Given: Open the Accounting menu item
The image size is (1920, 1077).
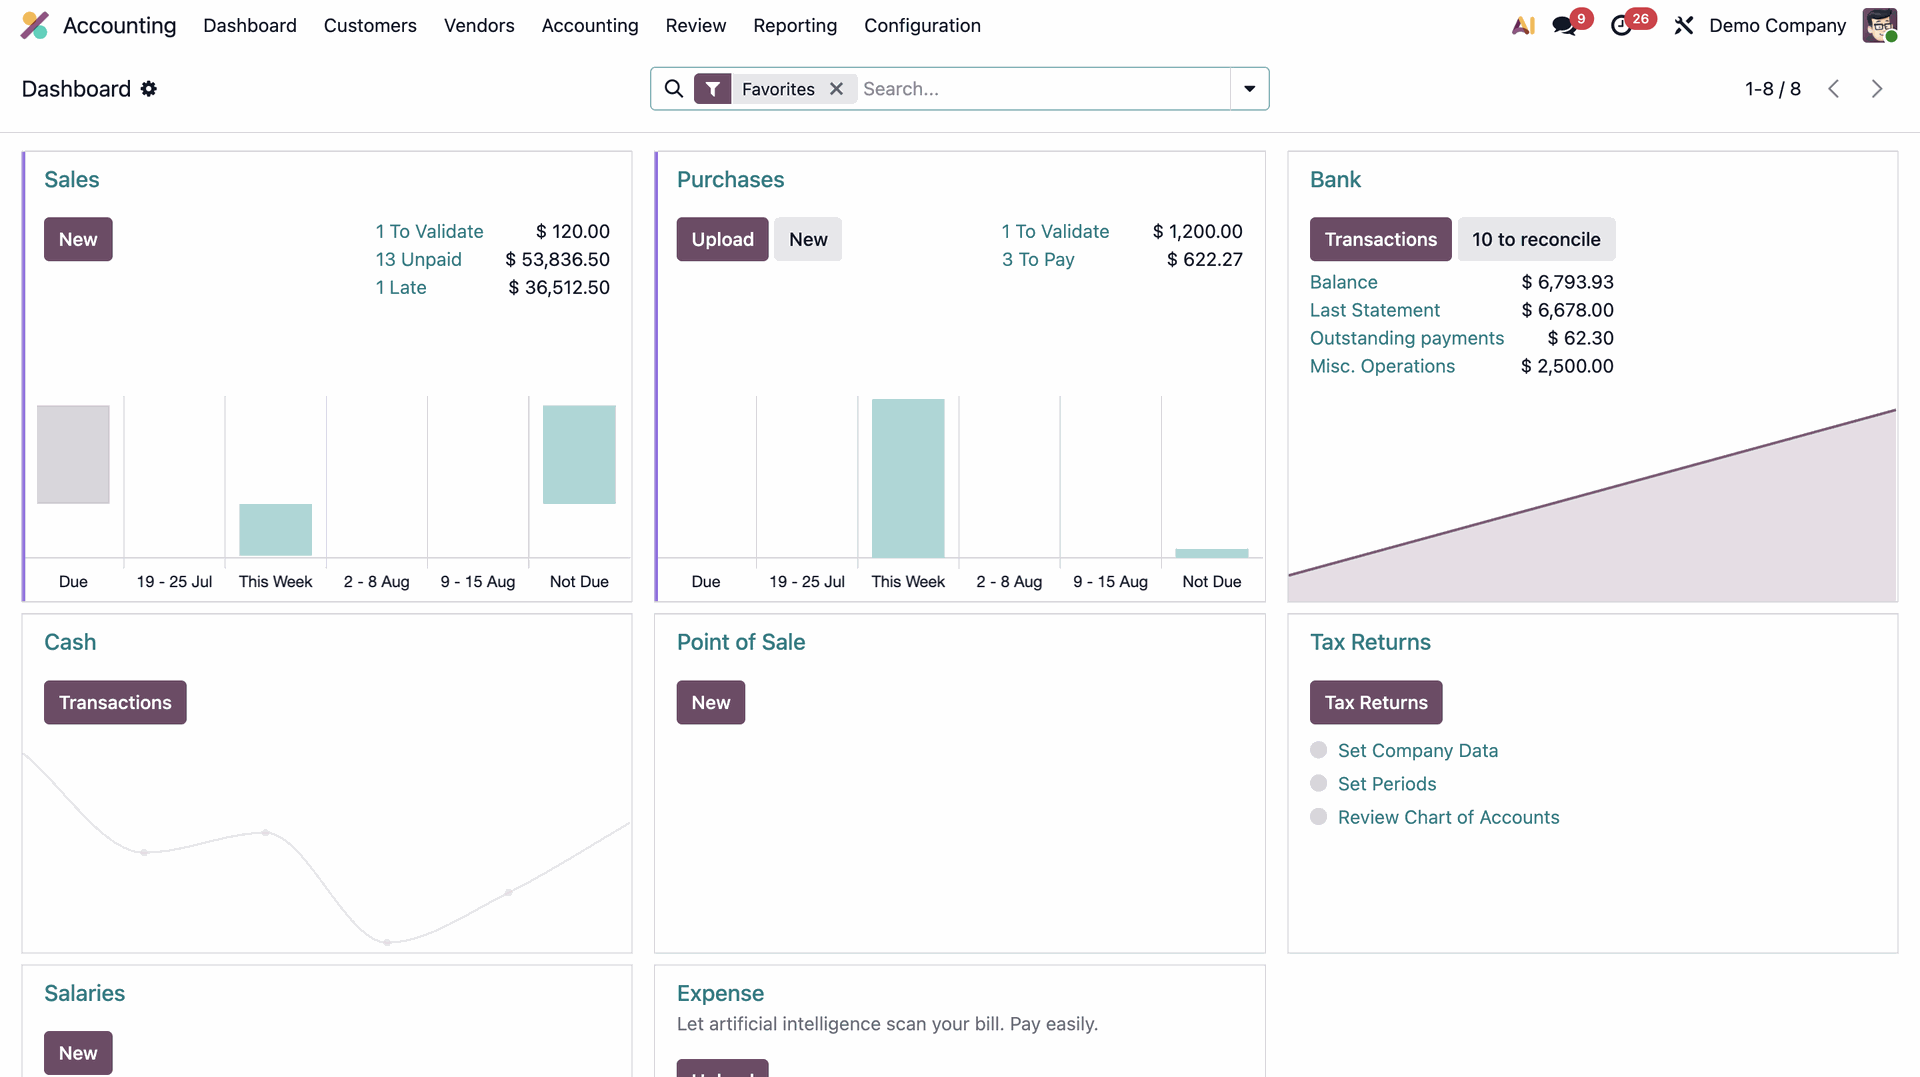Looking at the screenshot, I should (x=590, y=26).
